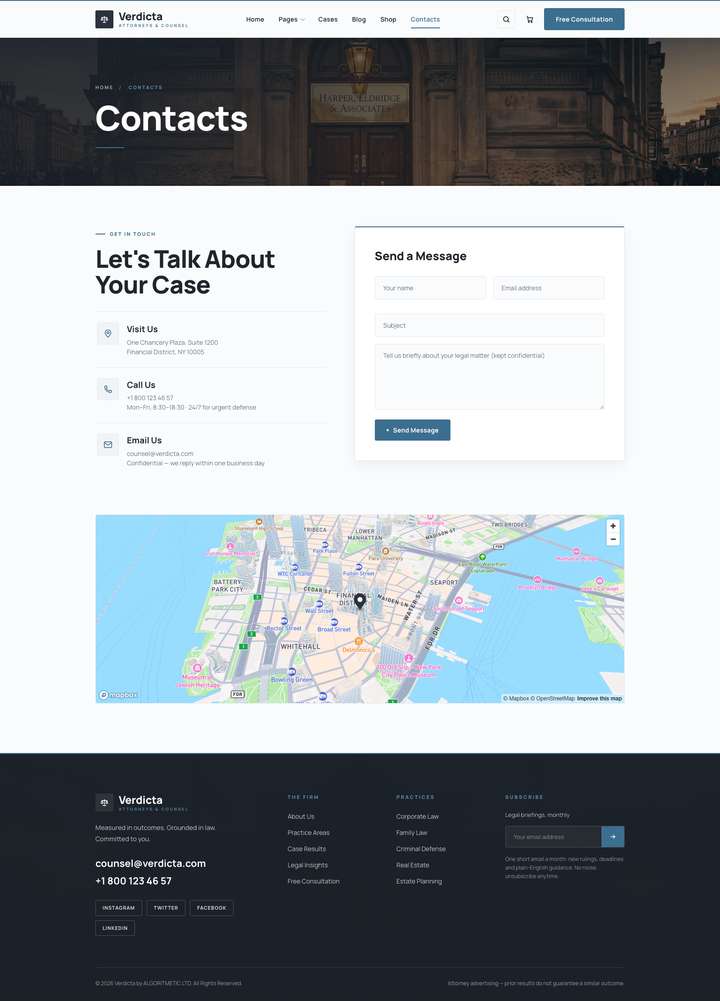Click the contact counsel@verdicta.com under Email Us
The width and height of the screenshot is (720, 1001).
pyautogui.click(x=160, y=454)
